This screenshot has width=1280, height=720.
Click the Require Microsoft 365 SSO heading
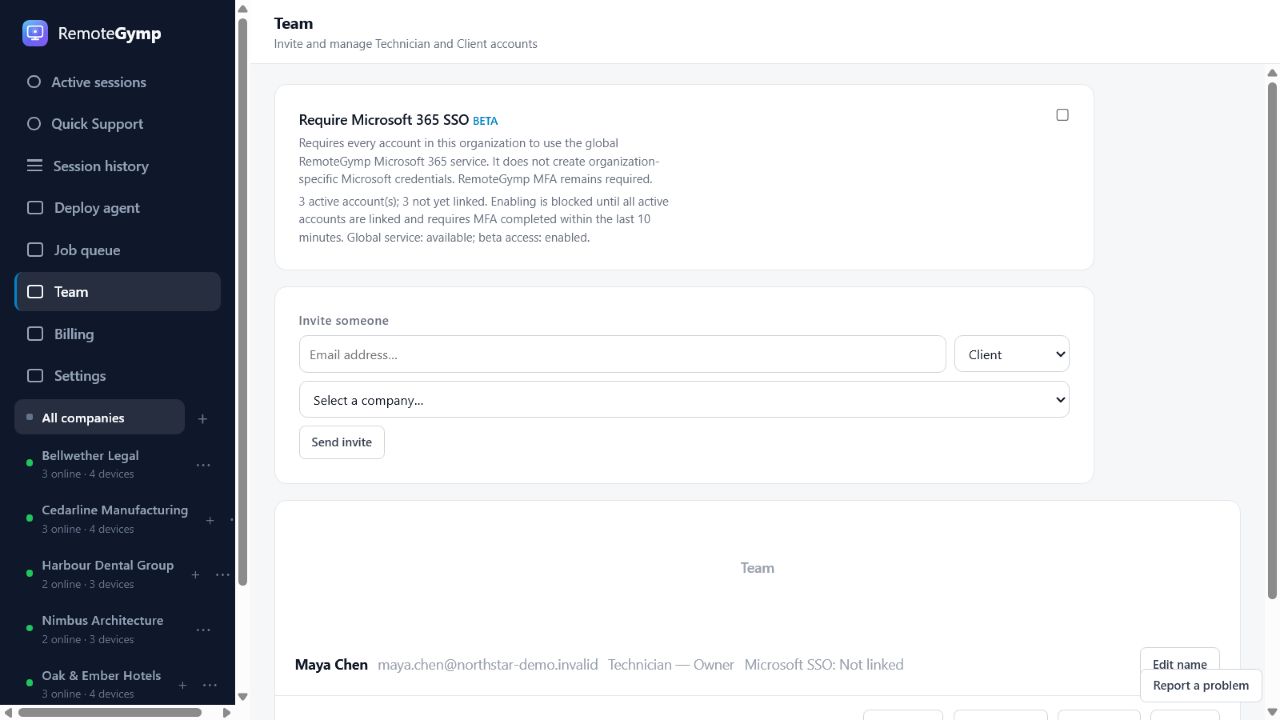(384, 119)
